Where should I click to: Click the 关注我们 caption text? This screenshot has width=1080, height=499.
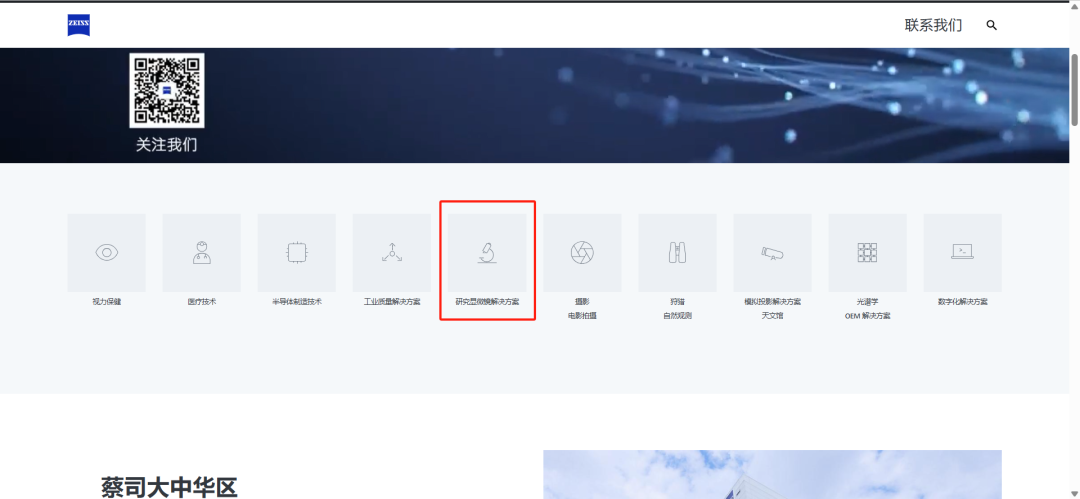click(x=167, y=145)
